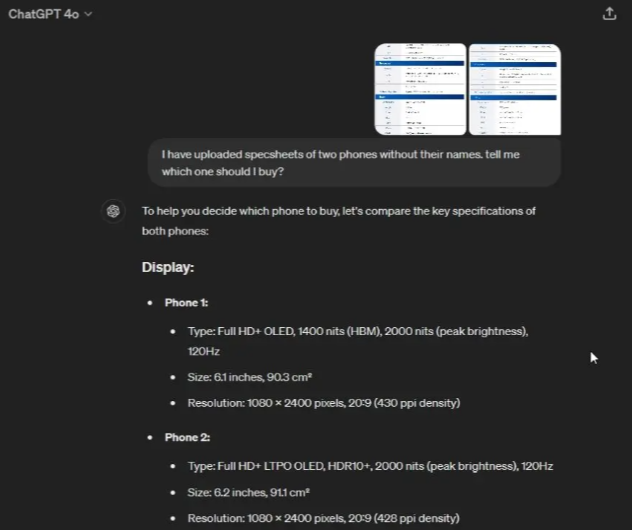
Task: Open the second uploaded specsheet thumbnail
Action: pyautogui.click(x=514, y=89)
